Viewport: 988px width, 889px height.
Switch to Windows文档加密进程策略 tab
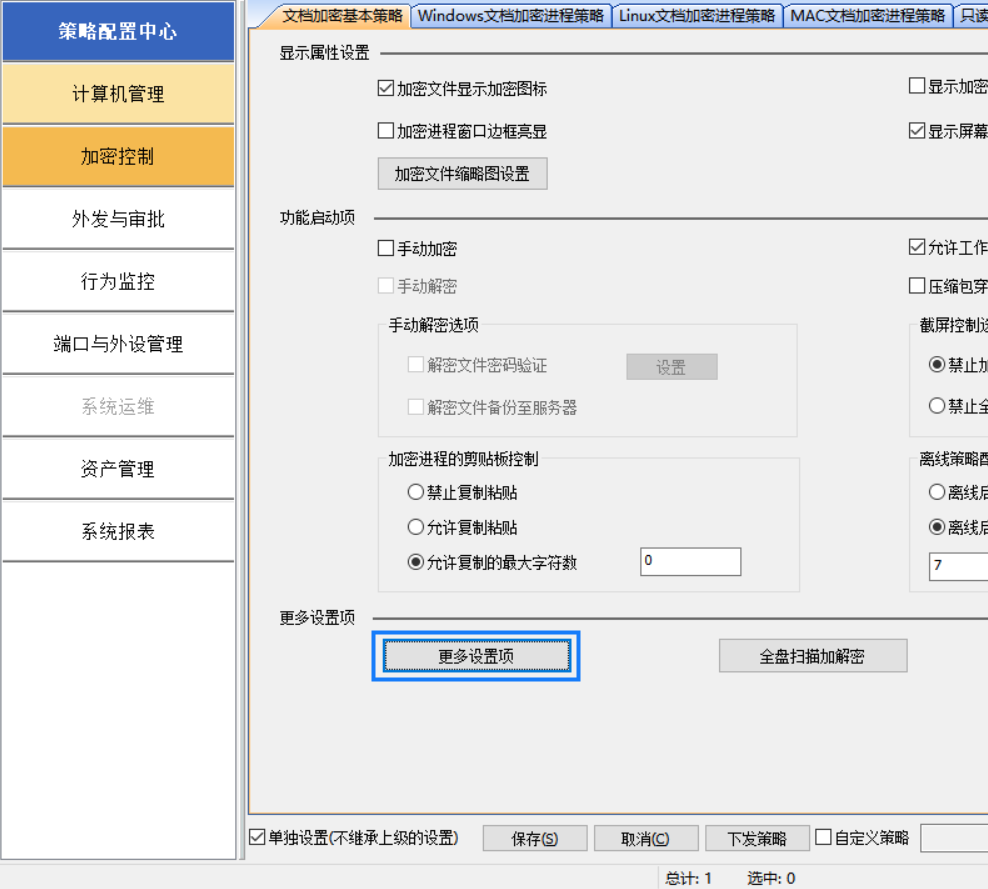click(x=510, y=15)
